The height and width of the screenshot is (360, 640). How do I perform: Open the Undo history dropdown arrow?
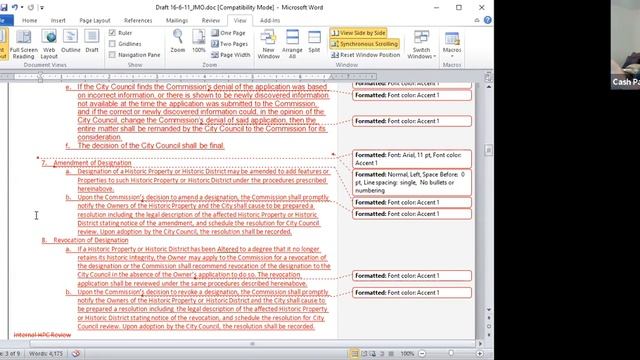22,7
